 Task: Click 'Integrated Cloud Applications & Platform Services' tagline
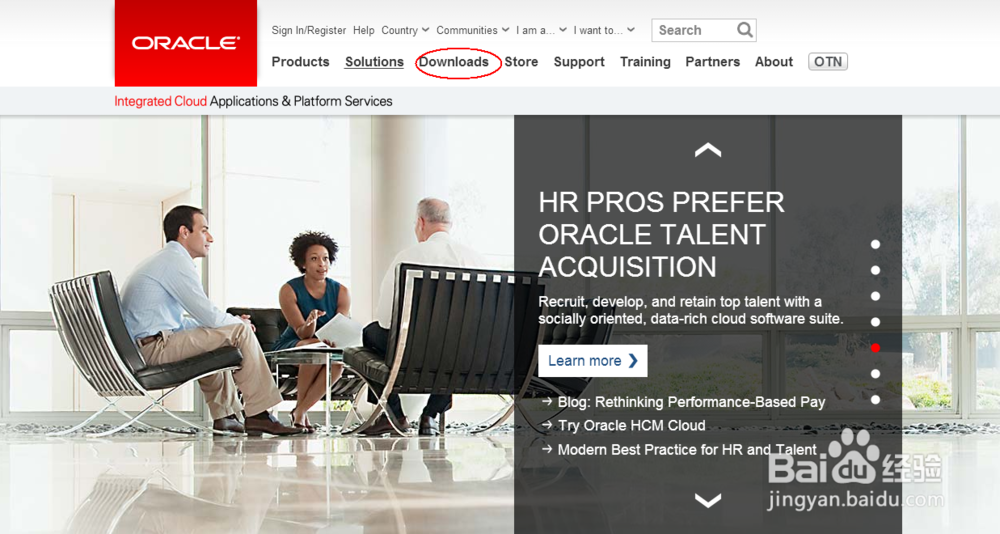click(x=253, y=101)
